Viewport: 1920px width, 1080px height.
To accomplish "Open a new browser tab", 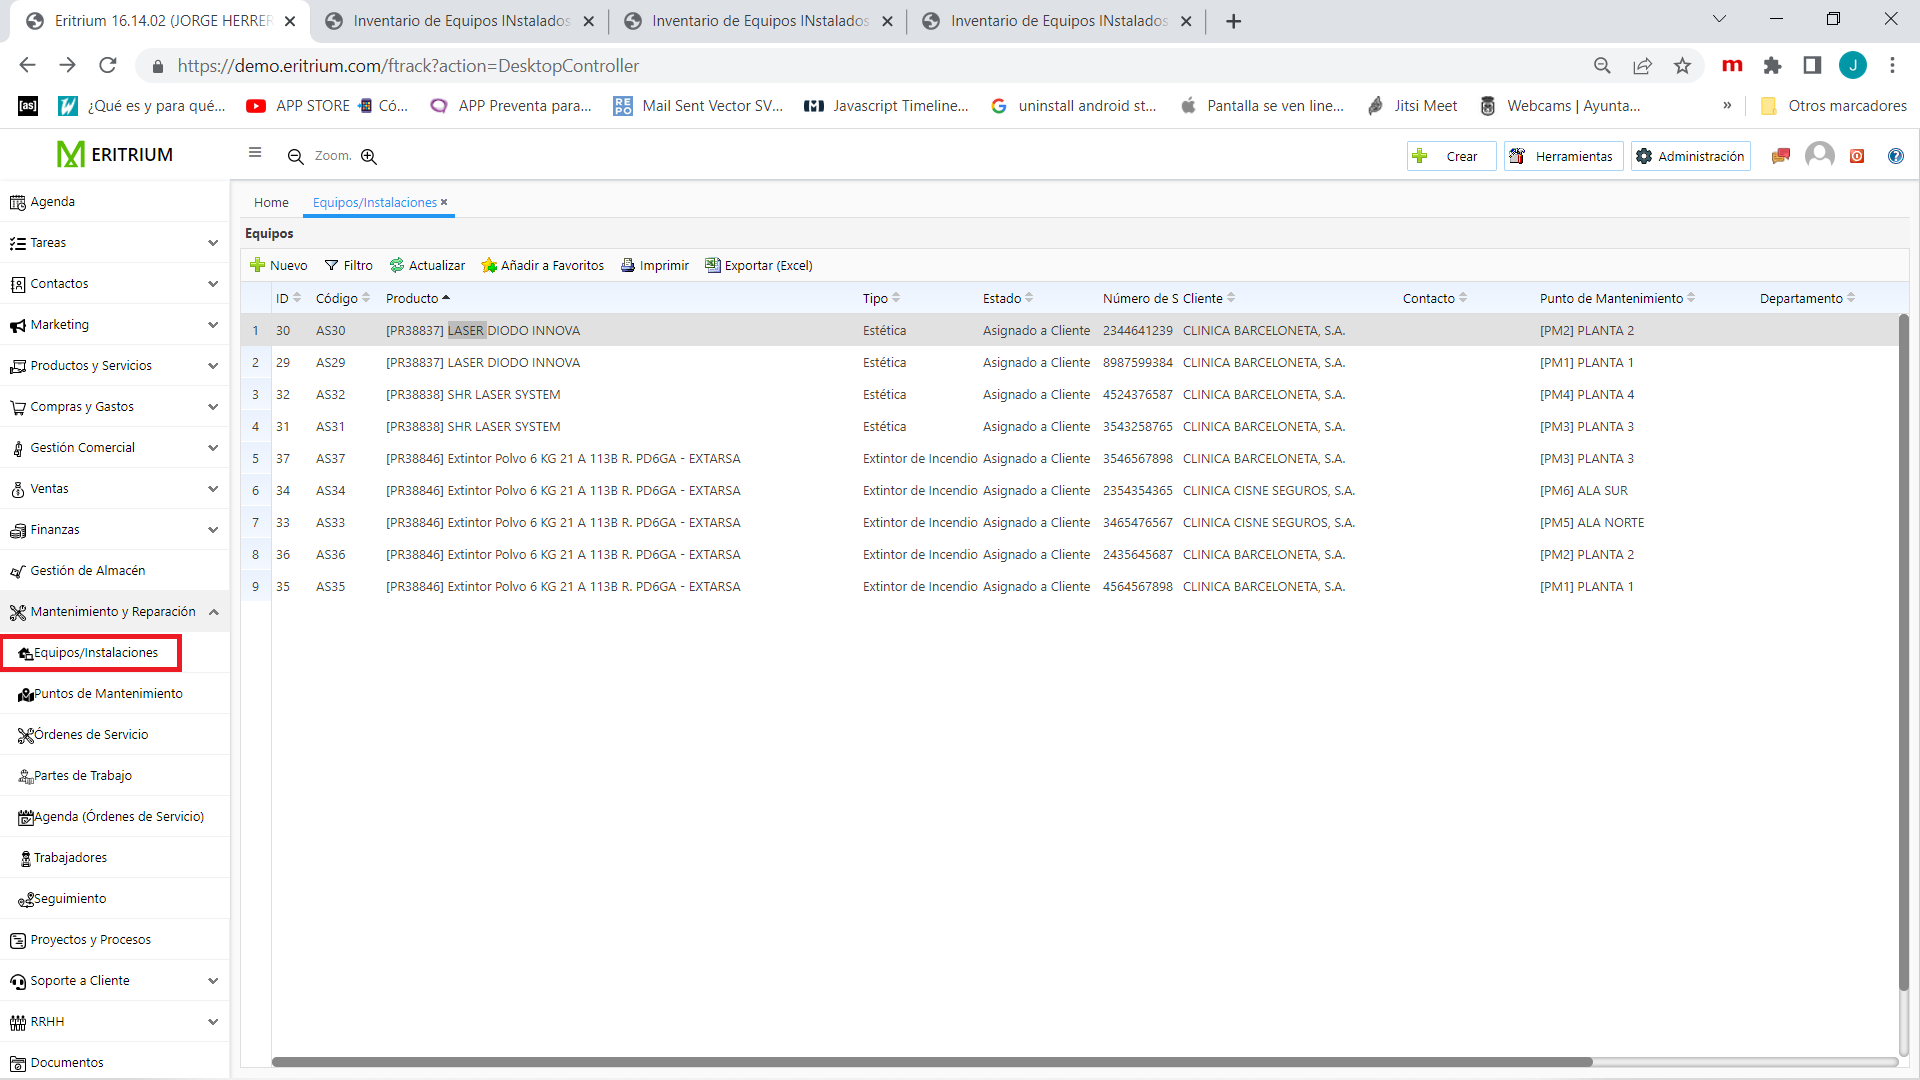I will pyautogui.click(x=1233, y=21).
